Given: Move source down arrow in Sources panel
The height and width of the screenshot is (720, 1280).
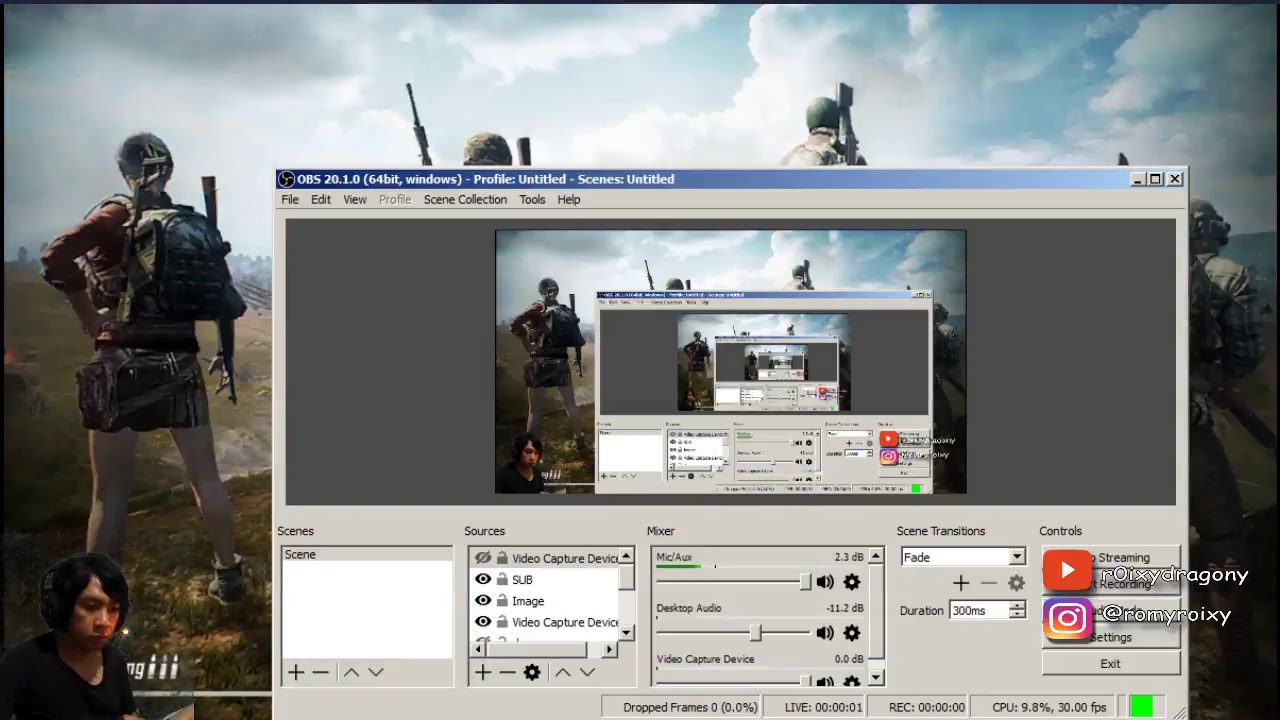Looking at the screenshot, I should tap(587, 672).
